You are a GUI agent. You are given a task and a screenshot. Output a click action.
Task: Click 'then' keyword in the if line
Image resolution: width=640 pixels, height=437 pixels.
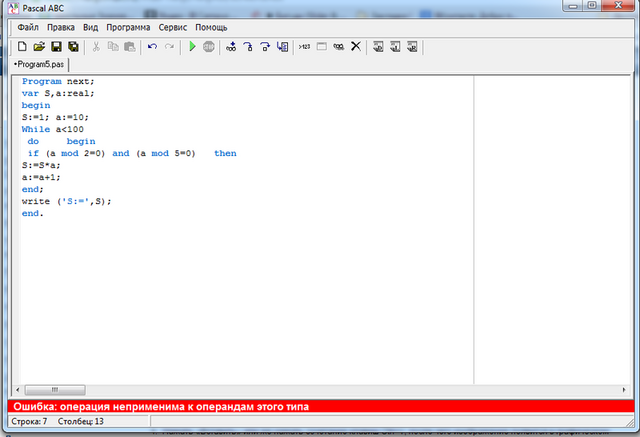pos(225,153)
